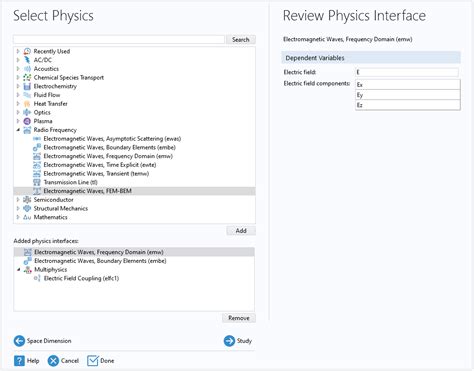
Task: Edit the Ez component field
Action: [x=408, y=105]
